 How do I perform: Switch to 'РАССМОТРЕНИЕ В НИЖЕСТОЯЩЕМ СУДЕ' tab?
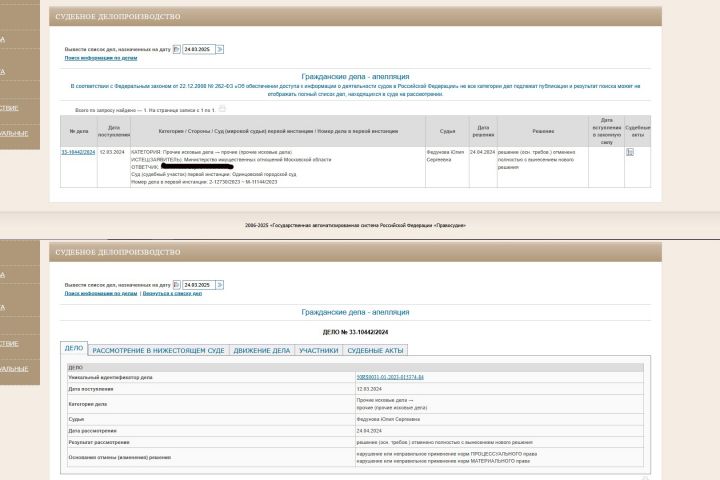point(158,350)
